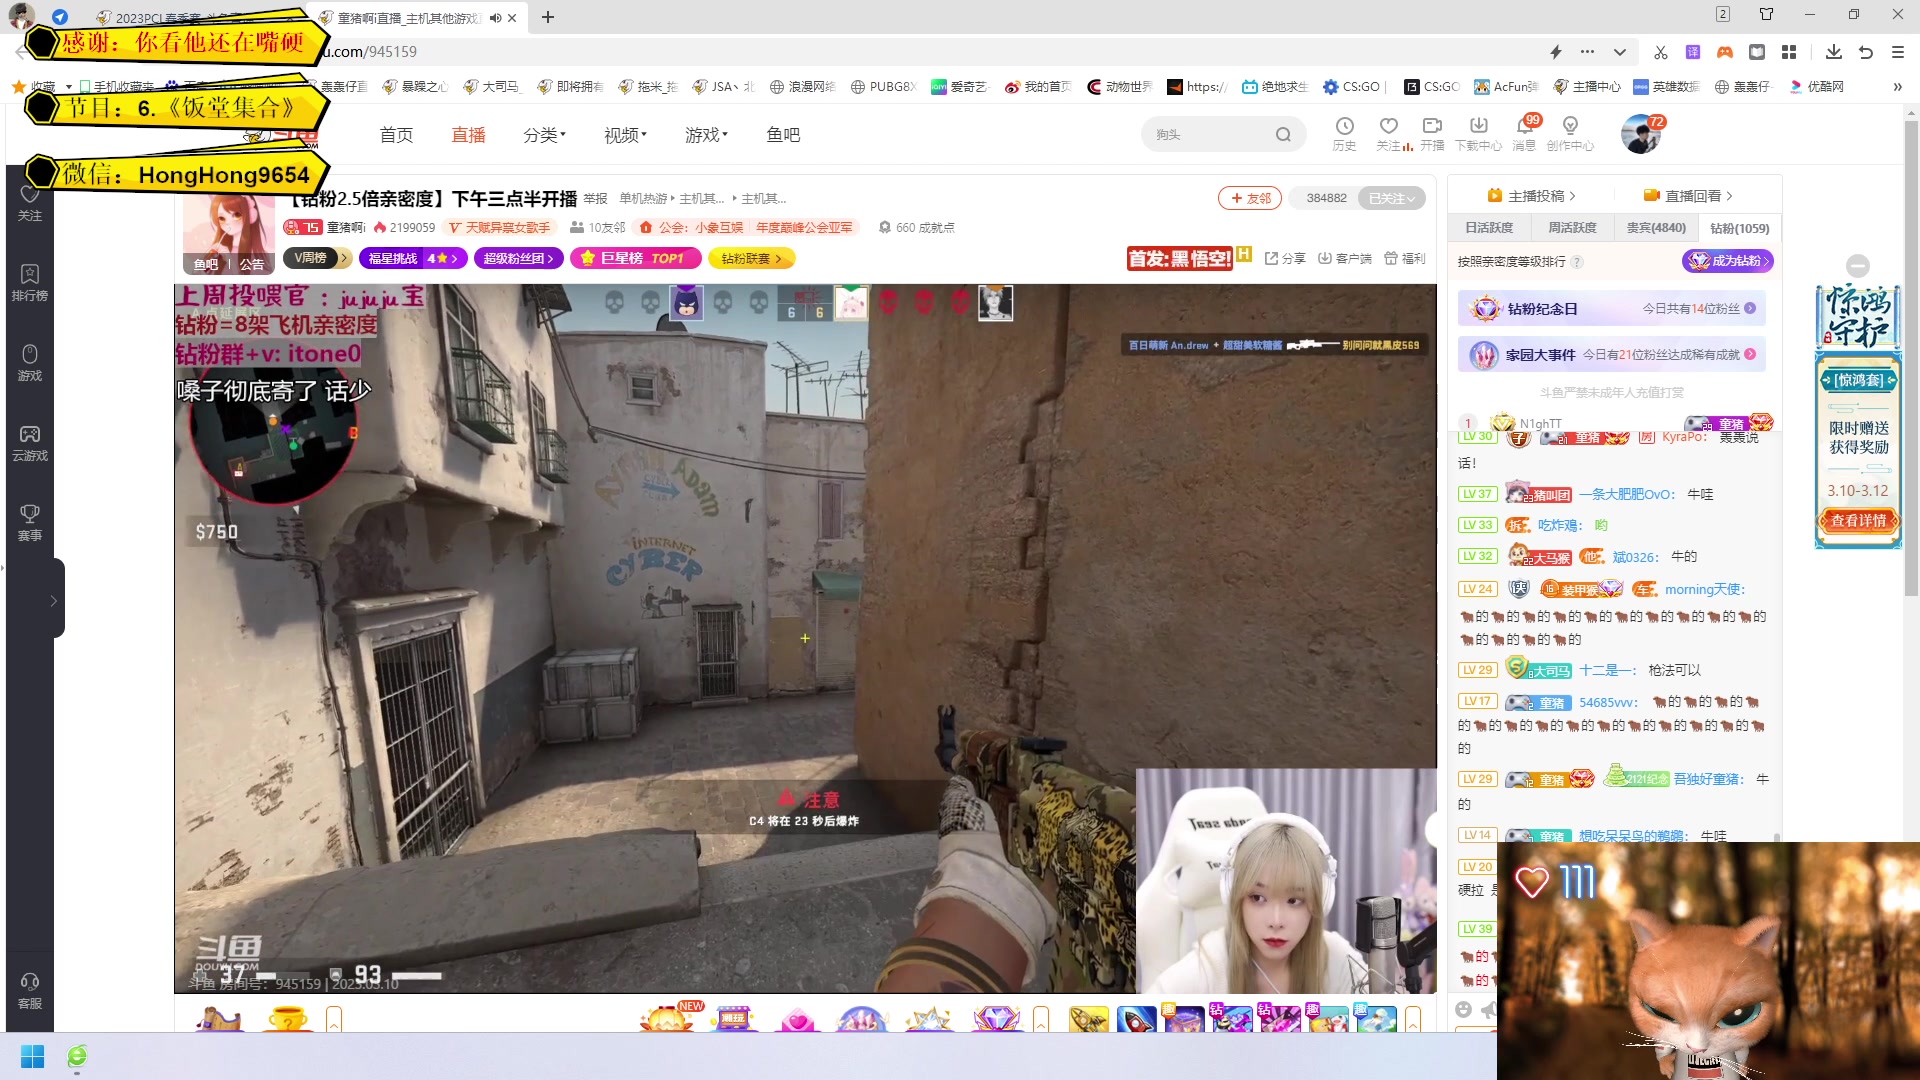Click the + 友邻 button
Viewport: 1920px width, 1080px height.
click(1250, 198)
